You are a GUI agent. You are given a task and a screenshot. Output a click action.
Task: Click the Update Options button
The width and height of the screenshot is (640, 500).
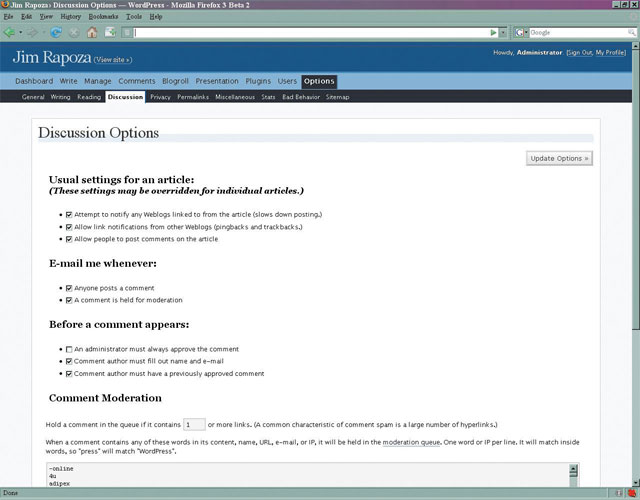tap(559, 158)
